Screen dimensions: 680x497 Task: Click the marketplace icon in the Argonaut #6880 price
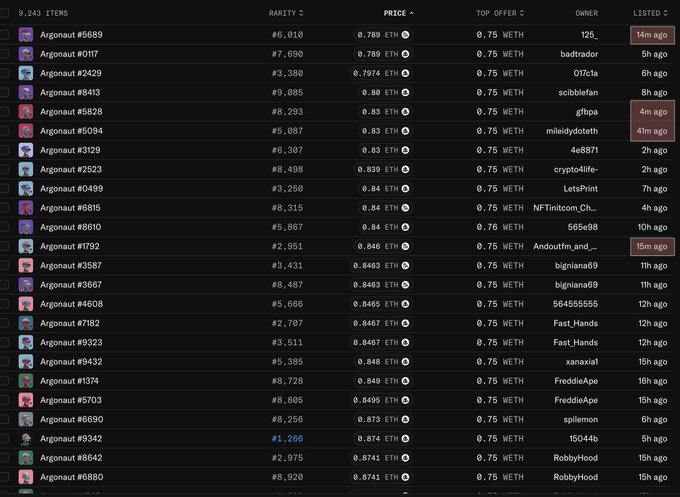pos(405,477)
